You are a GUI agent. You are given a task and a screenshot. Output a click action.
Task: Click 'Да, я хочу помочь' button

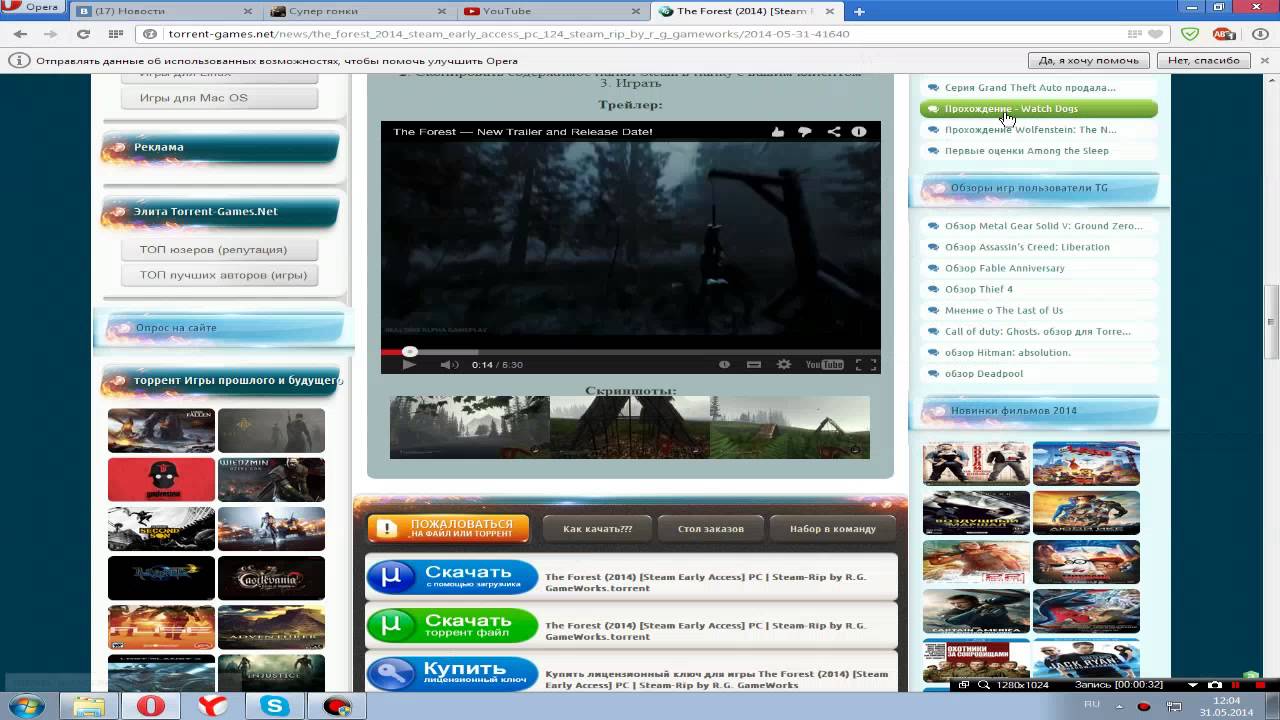tap(1089, 60)
